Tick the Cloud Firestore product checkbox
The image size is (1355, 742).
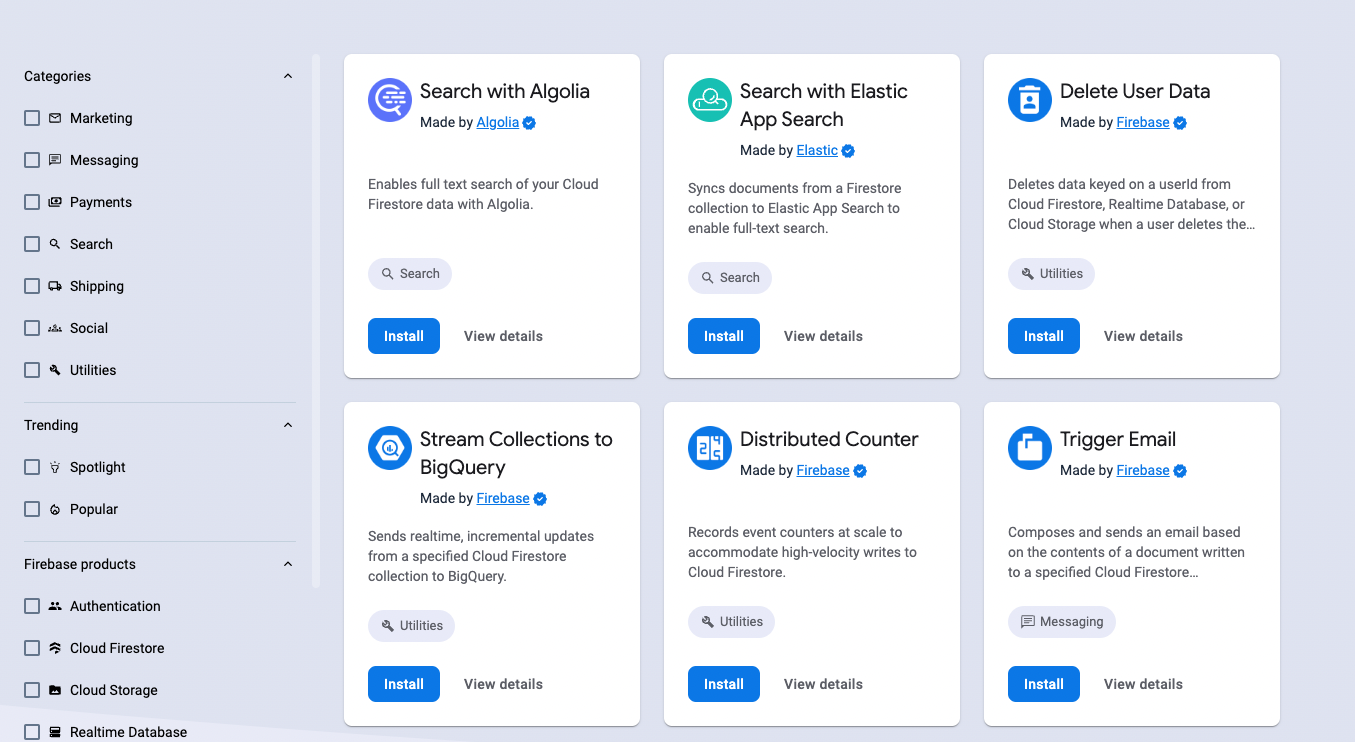(32, 648)
